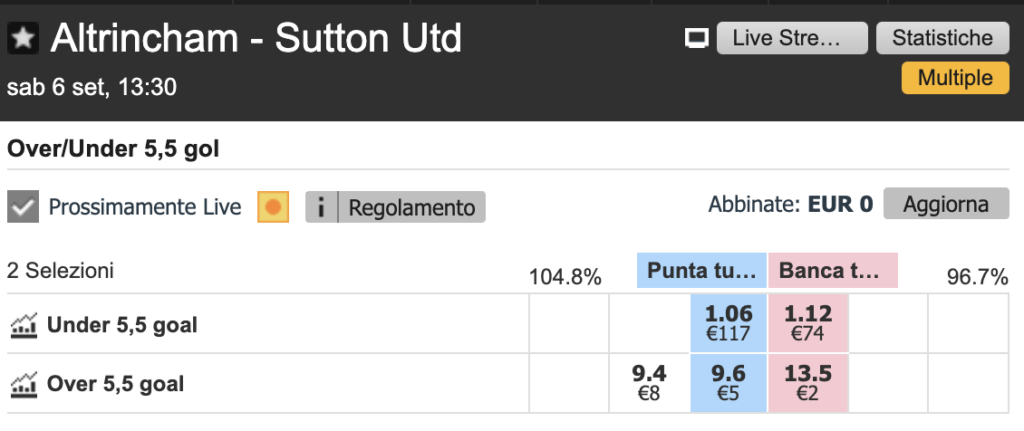Open the Over 5,5 goal chart icon
Image resolution: width=1024 pixels, height=431 pixels.
click(x=24, y=384)
